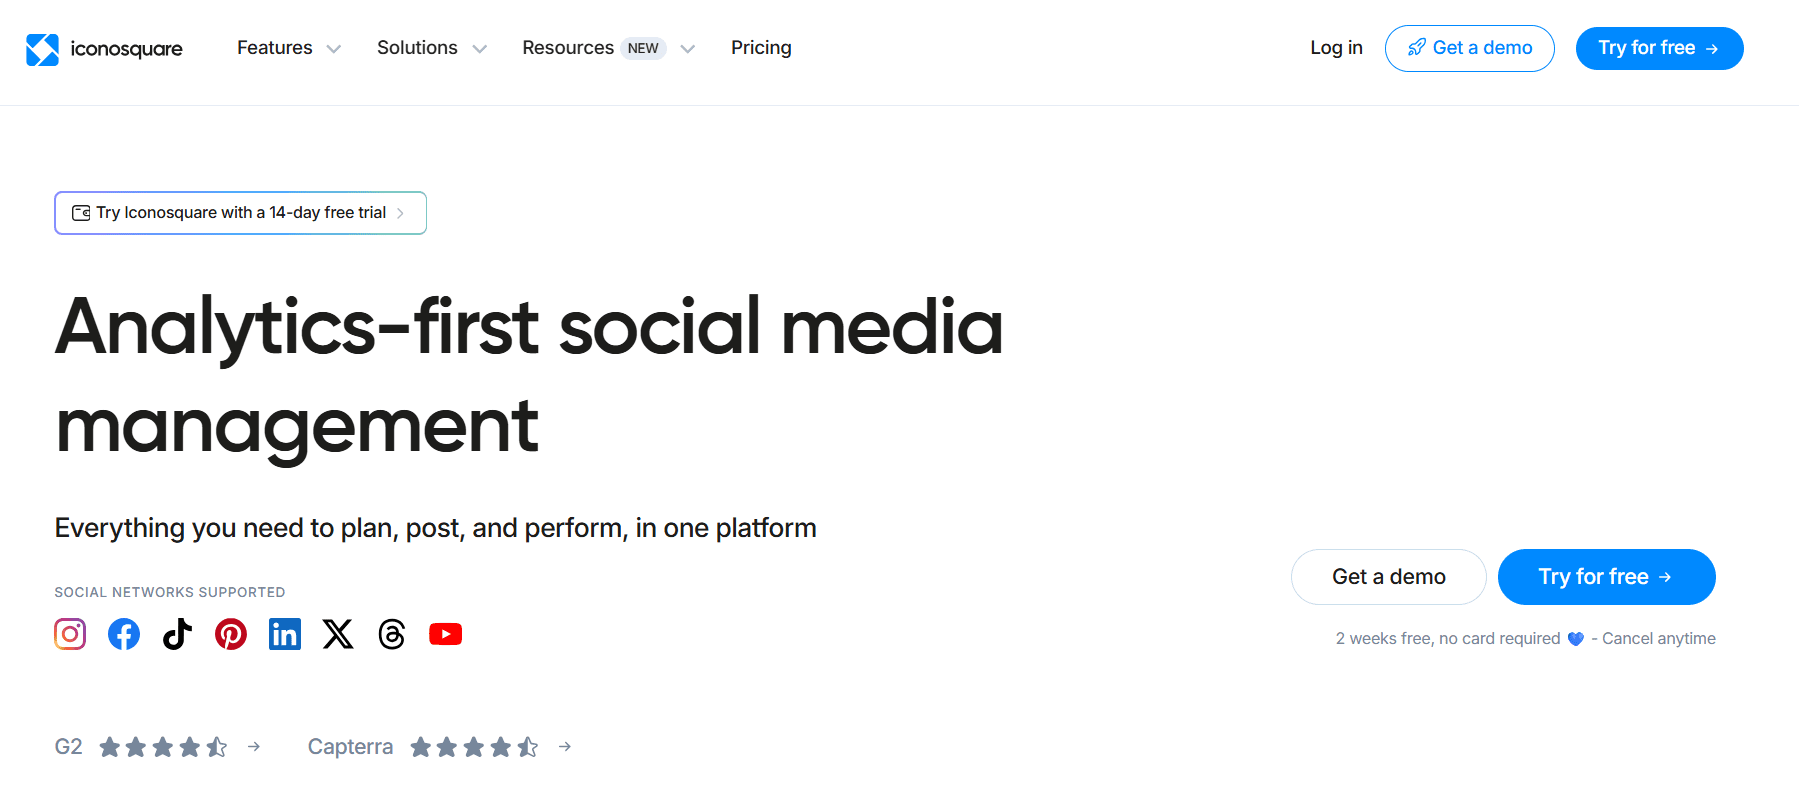
Task: Click Get a demo in header
Action: point(1469,48)
